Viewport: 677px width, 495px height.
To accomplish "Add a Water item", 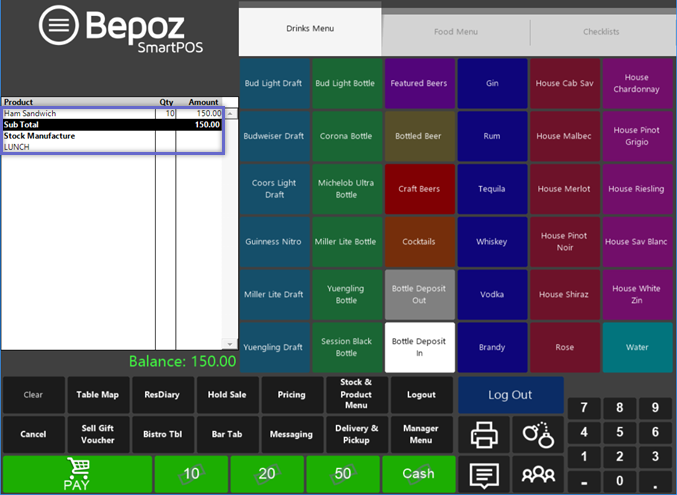I will [x=637, y=347].
